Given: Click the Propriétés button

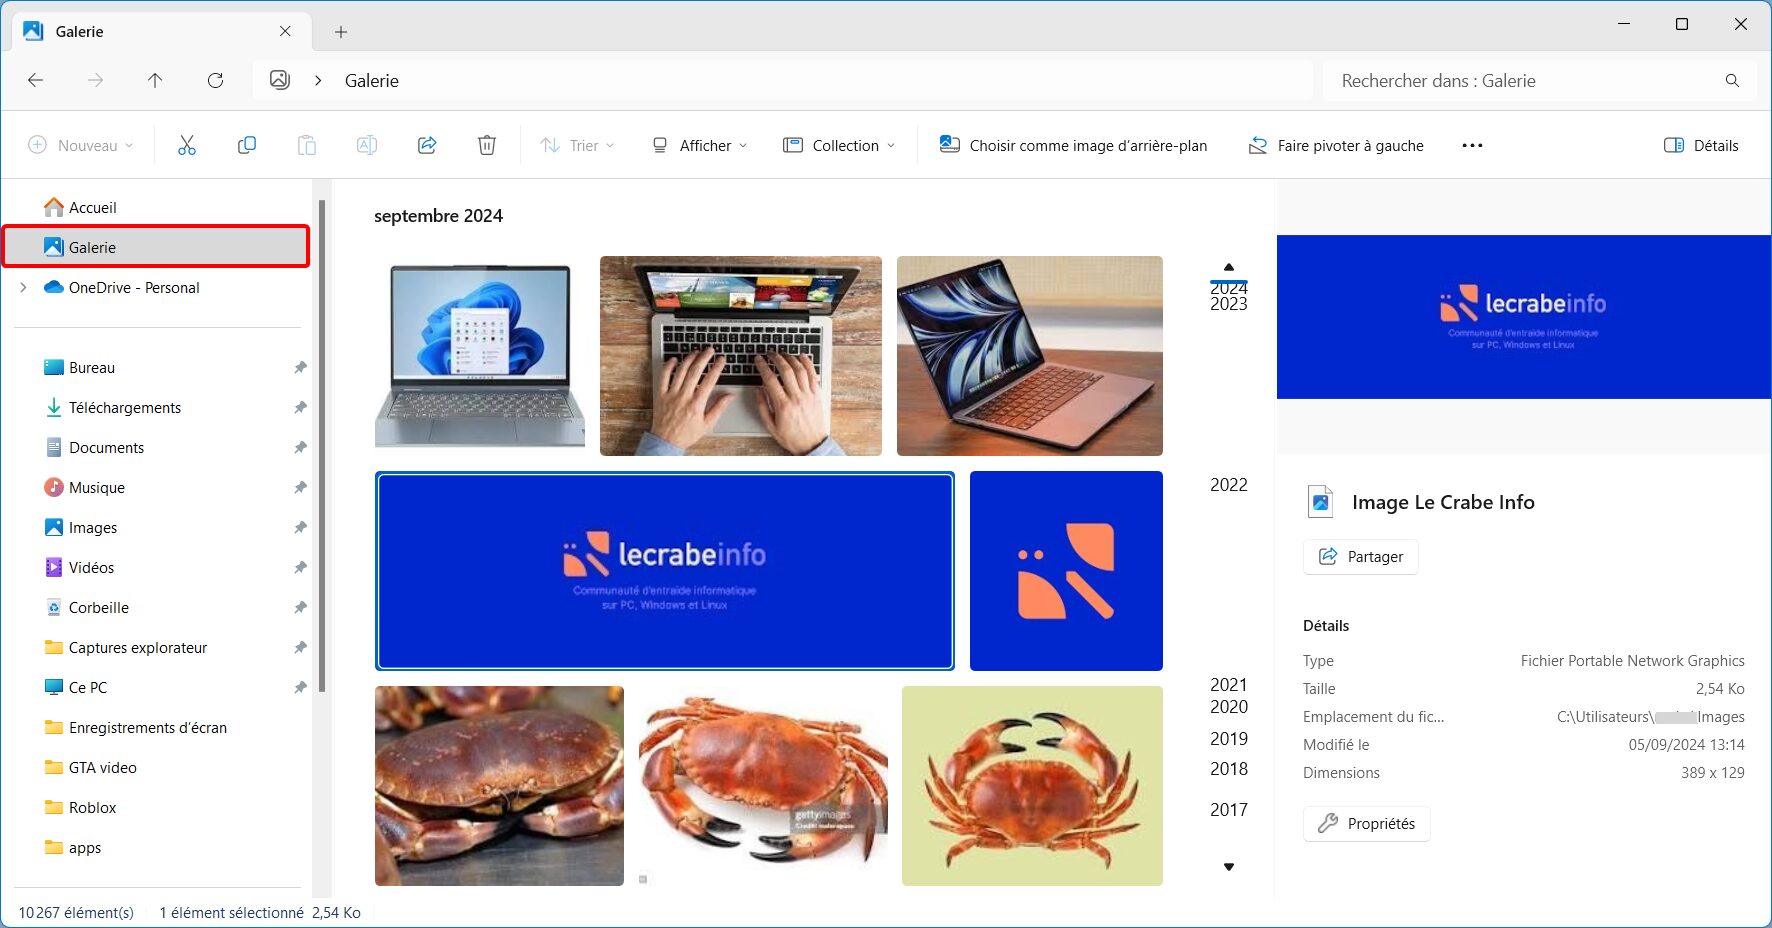Looking at the screenshot, I should point(1367,823).
